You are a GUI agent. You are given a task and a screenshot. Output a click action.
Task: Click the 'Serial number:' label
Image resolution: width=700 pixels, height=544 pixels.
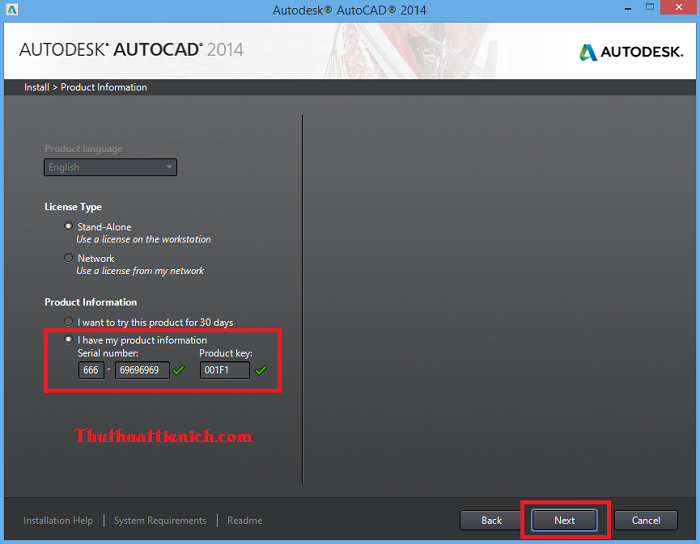click(108, 353)
